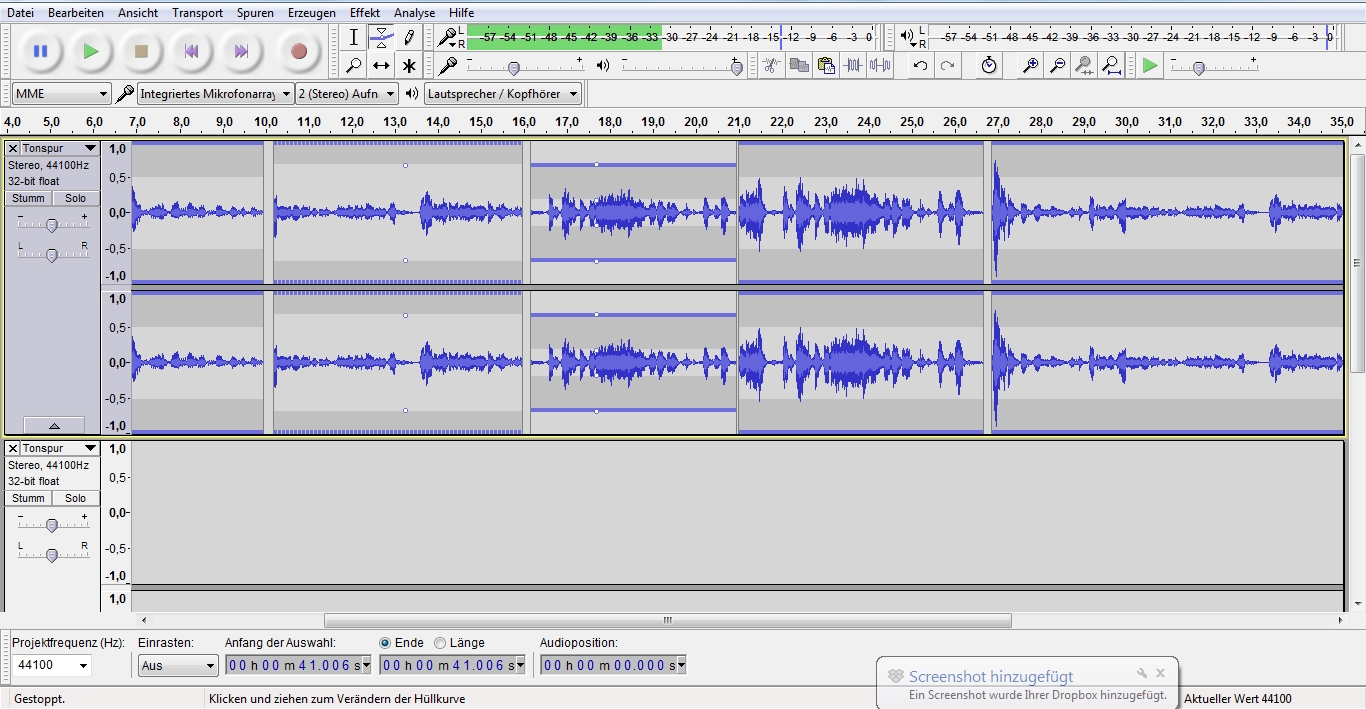Click the Skip to Start button
This screenshot has width=1366, height=709.
(x=191, y=51)
